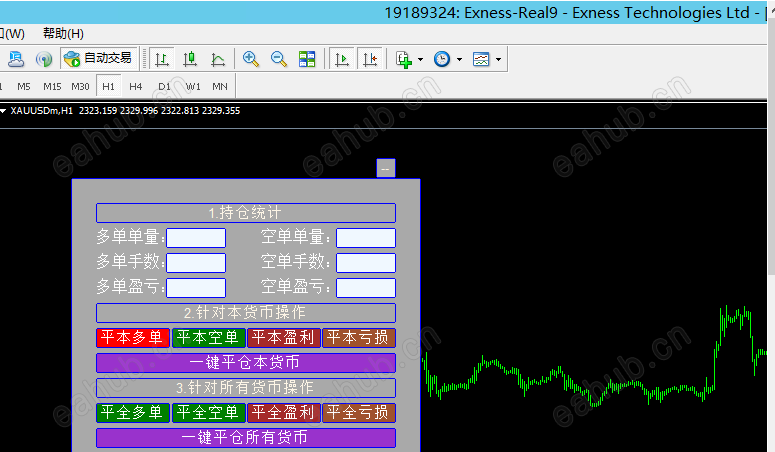The image size is (775, 452).
Task: Minimize the trading panel with '--' button
Action: pos(386,169)
